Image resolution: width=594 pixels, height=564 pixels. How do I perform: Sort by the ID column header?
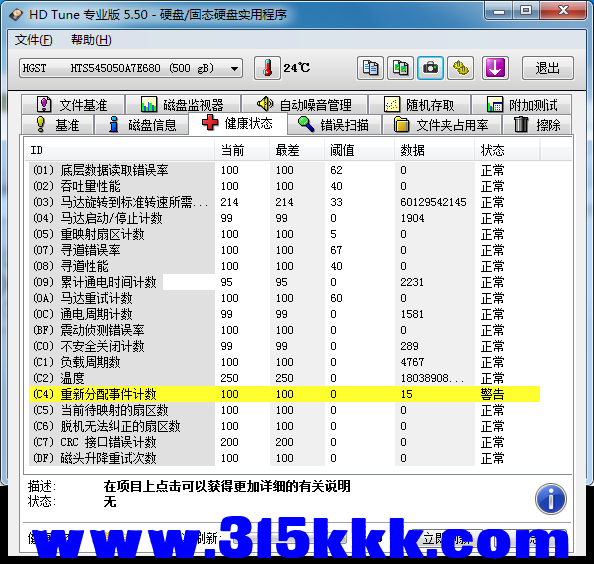119,150
